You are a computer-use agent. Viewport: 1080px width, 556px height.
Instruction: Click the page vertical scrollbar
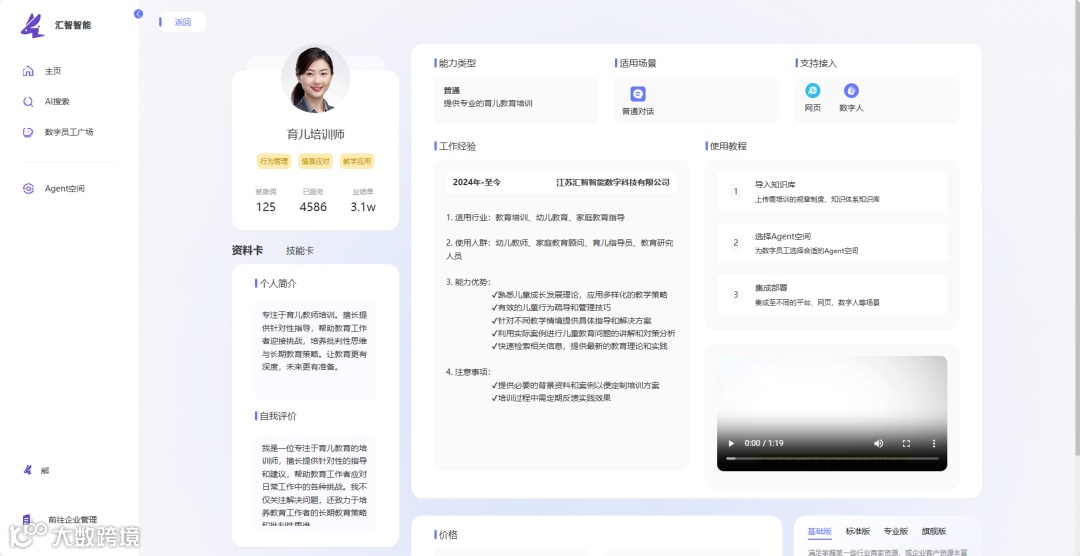1077,227
